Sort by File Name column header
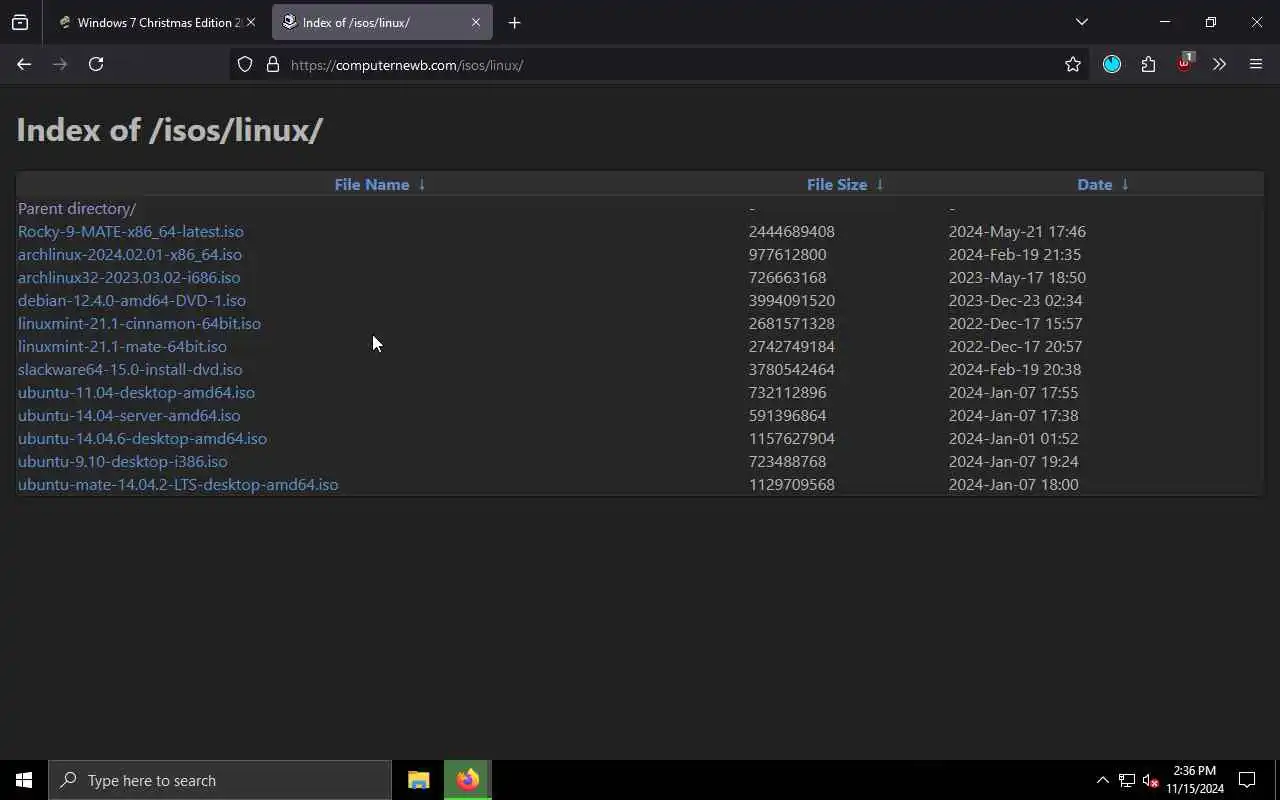This screenshot has height=800, width=1280. tap(372, 184)
